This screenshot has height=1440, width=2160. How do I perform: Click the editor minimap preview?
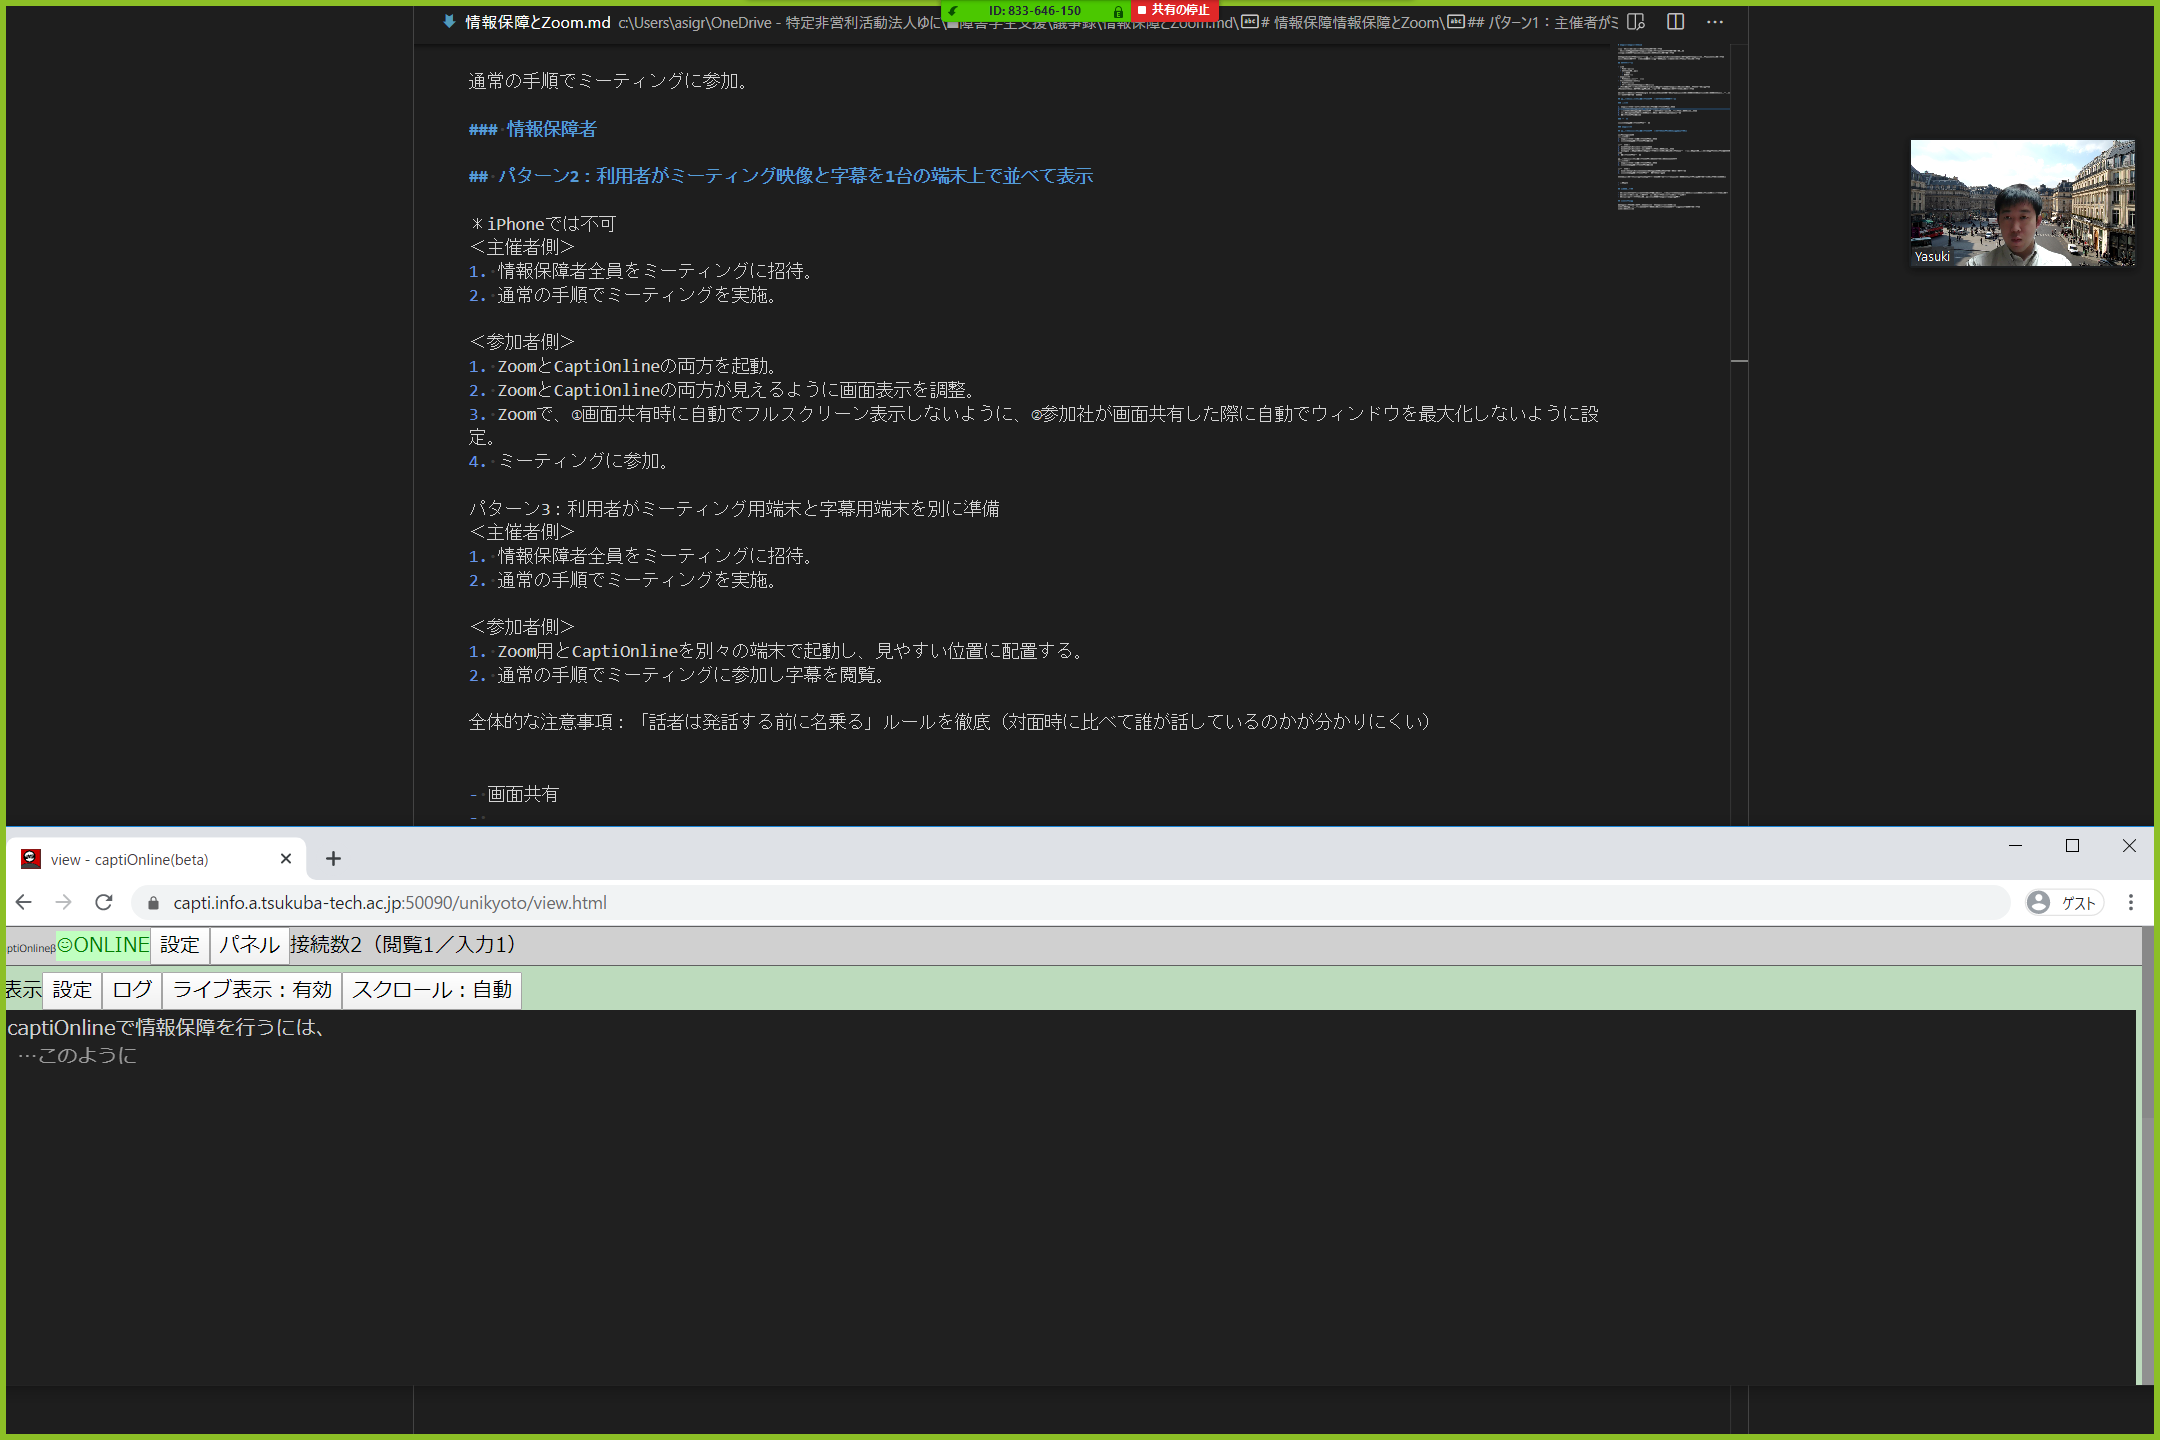(1672, 128)
